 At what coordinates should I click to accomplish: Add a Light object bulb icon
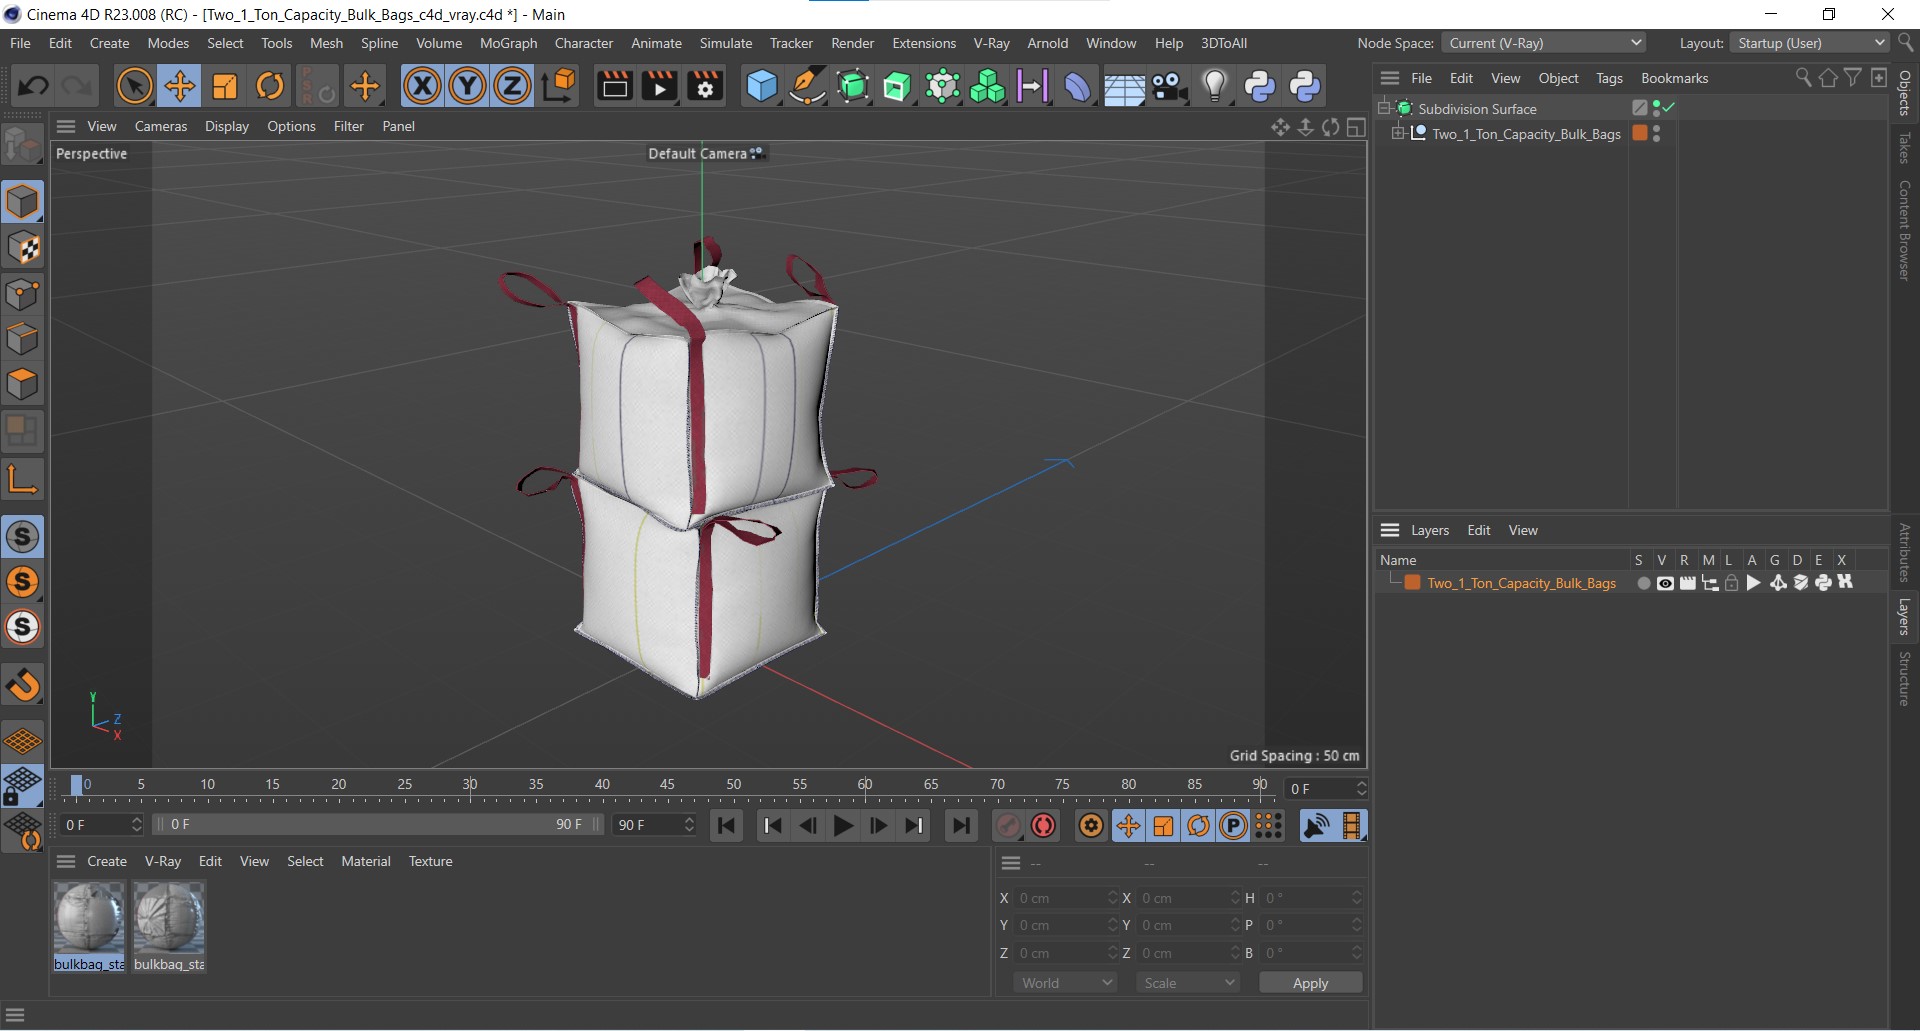(1214, 86)
